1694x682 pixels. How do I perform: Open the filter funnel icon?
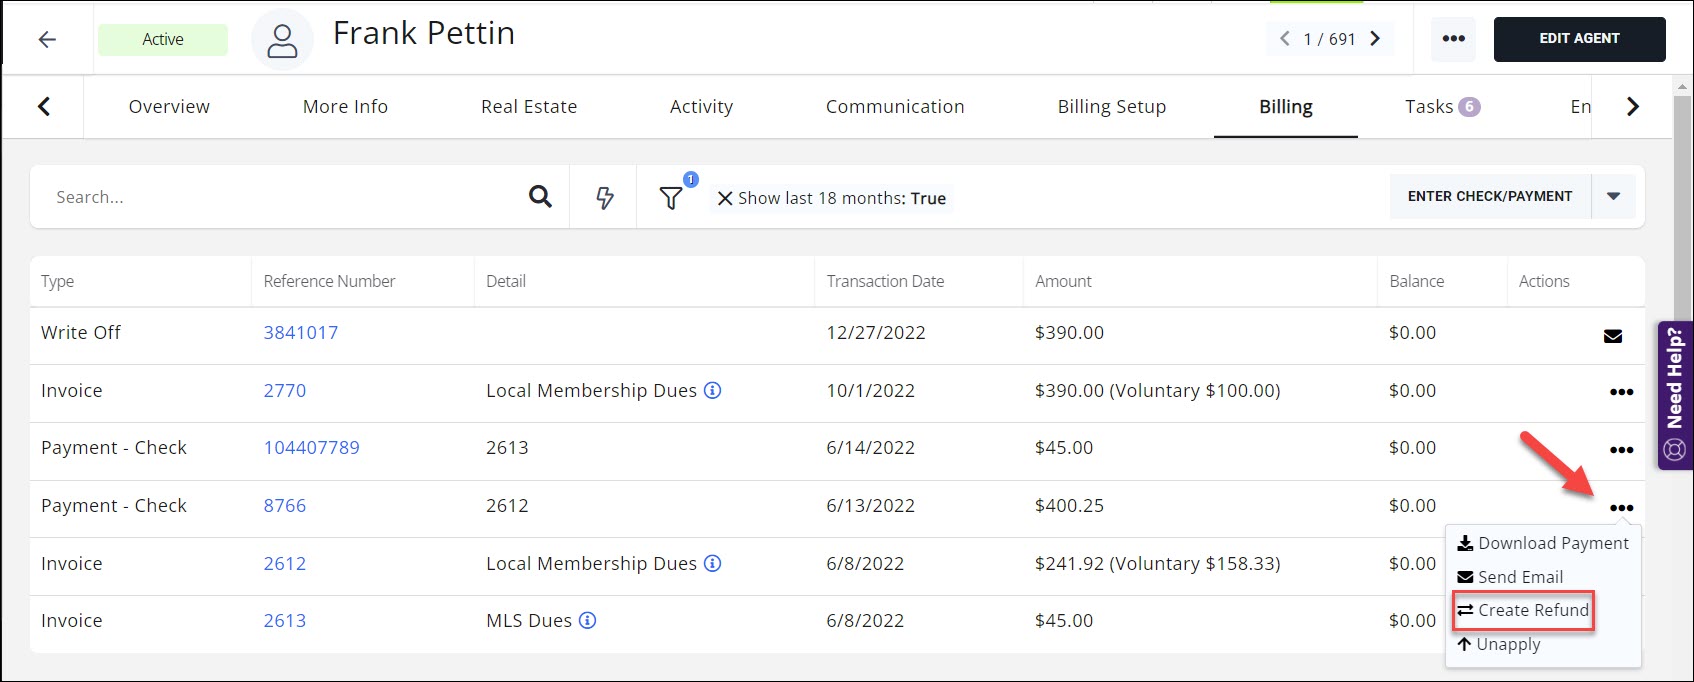[671, 198]
